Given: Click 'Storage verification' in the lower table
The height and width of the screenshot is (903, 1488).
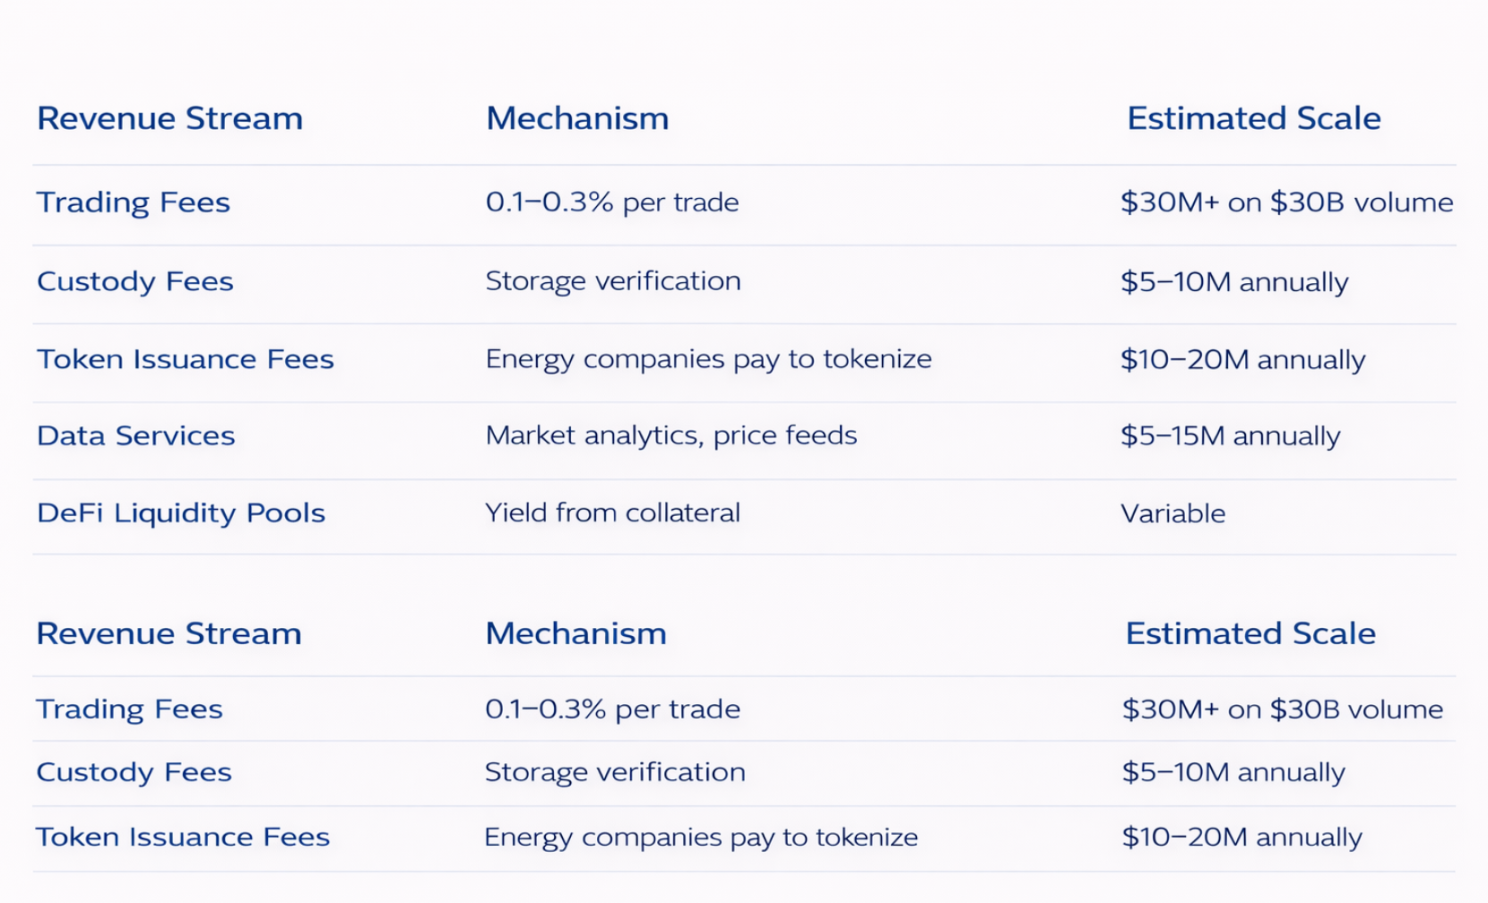Looking at the screenshot, I should tap(615, 772).
